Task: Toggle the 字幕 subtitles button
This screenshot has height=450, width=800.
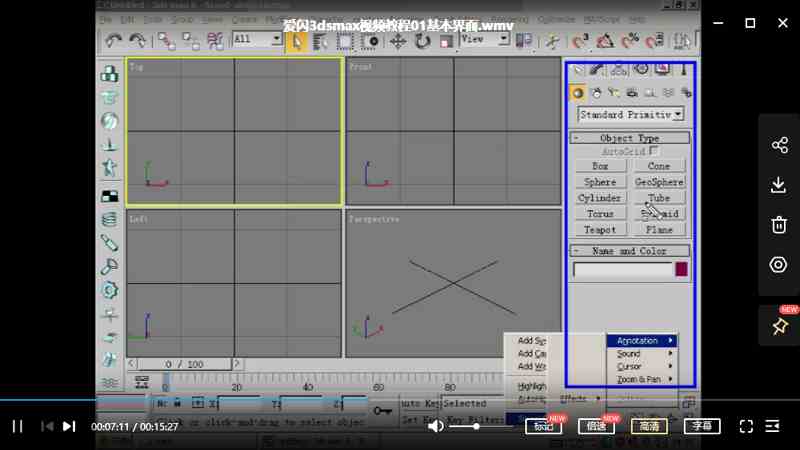Action: point(702,426)
